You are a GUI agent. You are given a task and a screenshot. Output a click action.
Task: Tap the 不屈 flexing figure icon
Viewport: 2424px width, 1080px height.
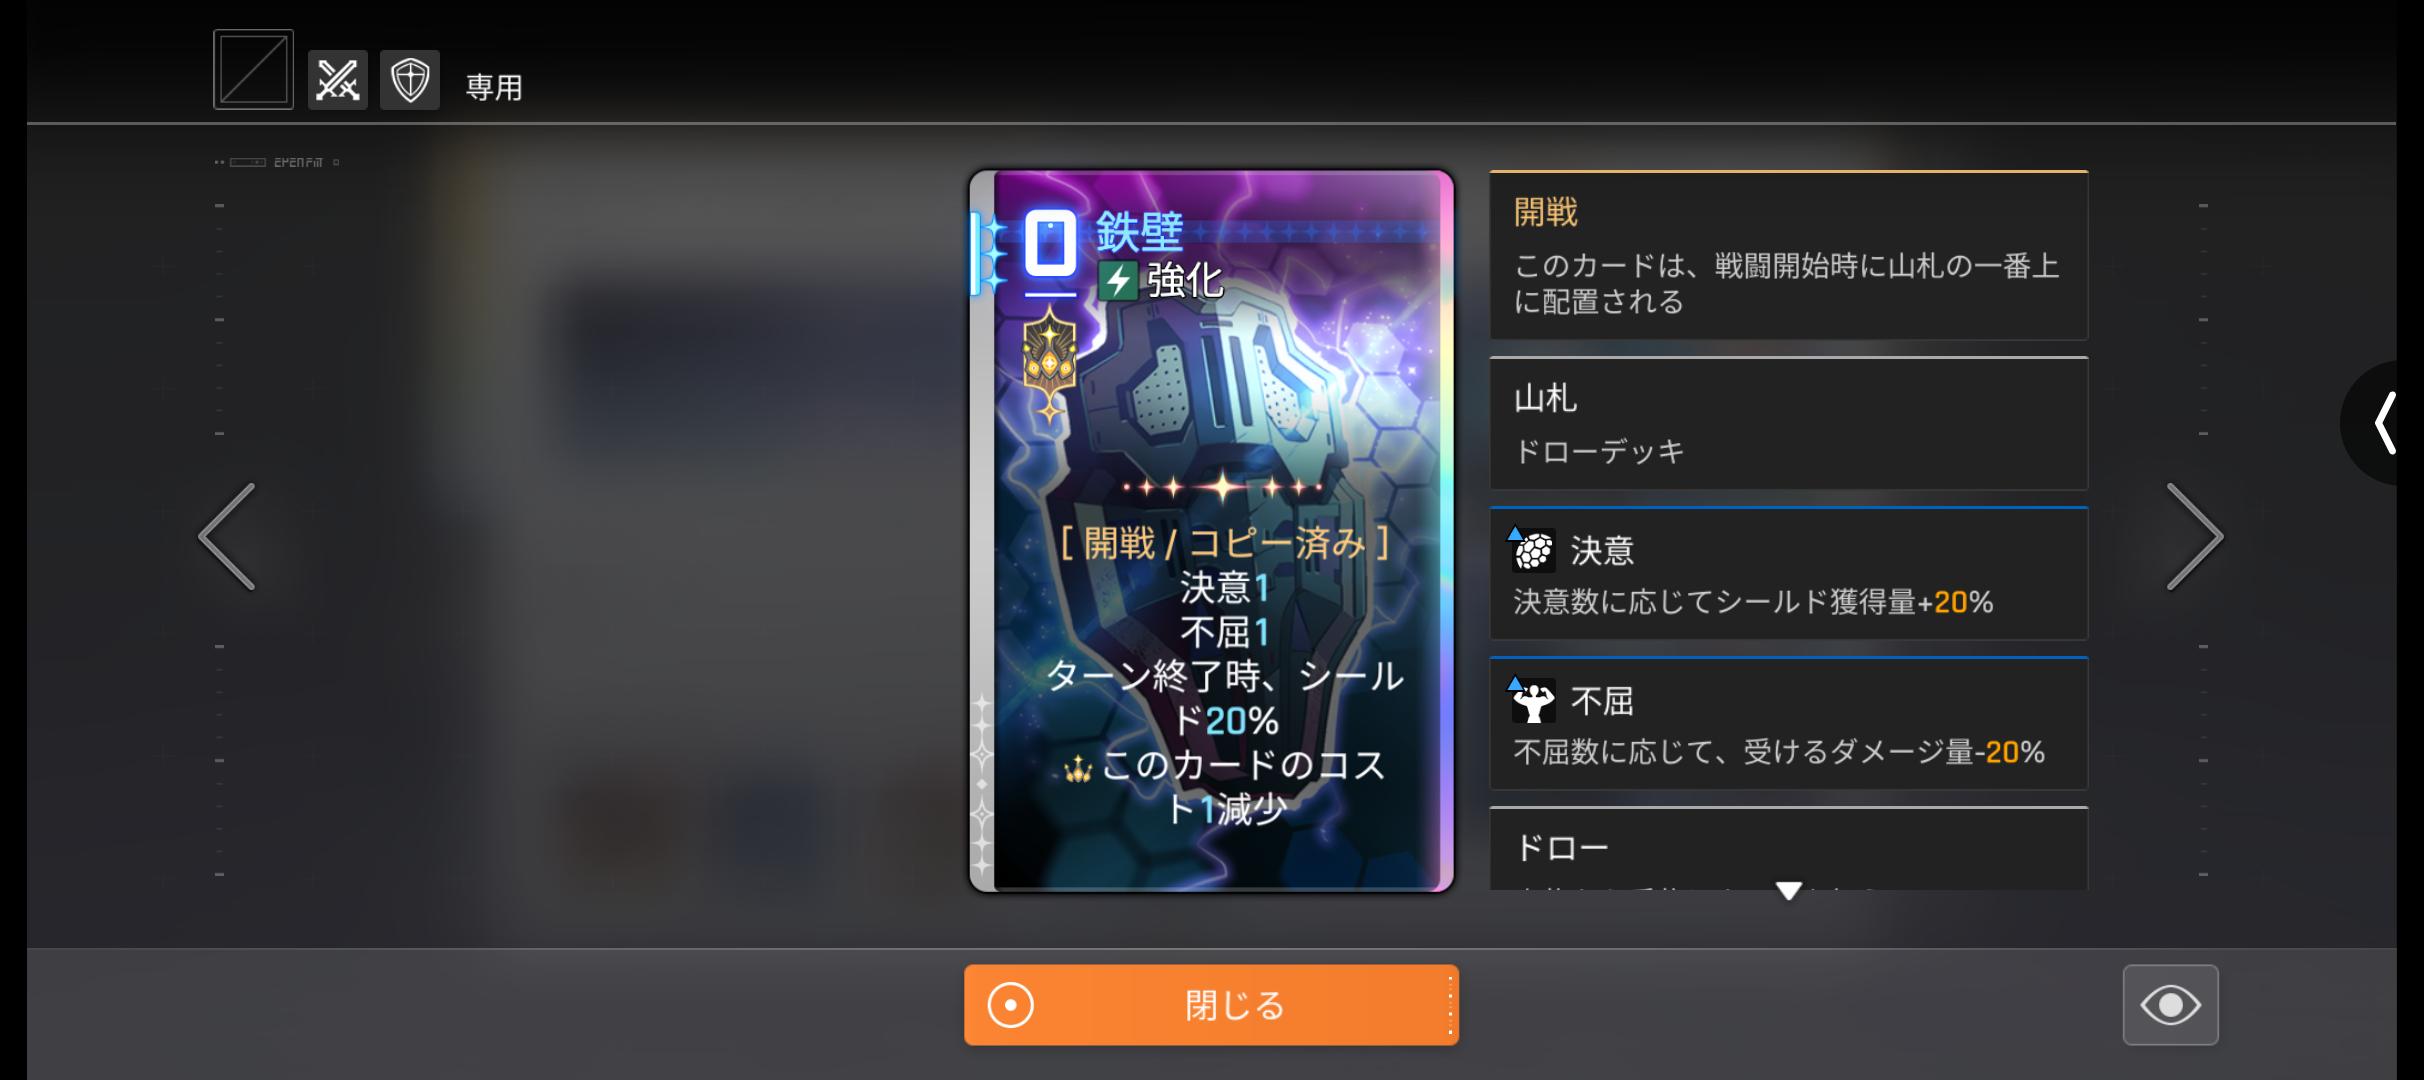pos(1532,700)
